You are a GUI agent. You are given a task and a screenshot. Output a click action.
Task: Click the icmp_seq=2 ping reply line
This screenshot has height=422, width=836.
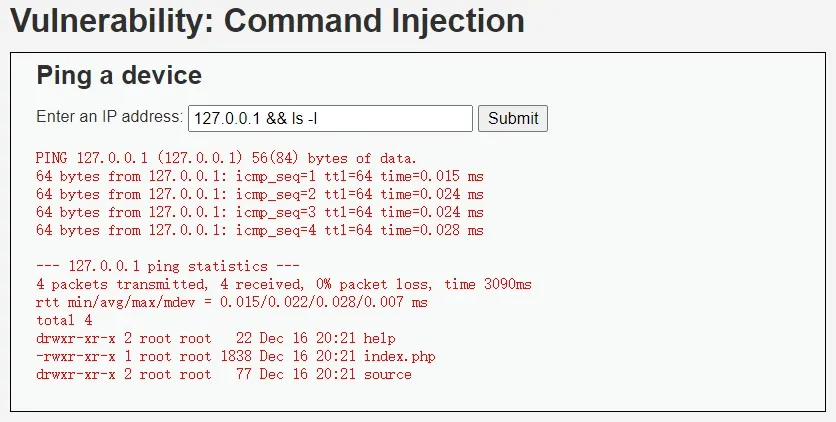click(x=260, y=194)
